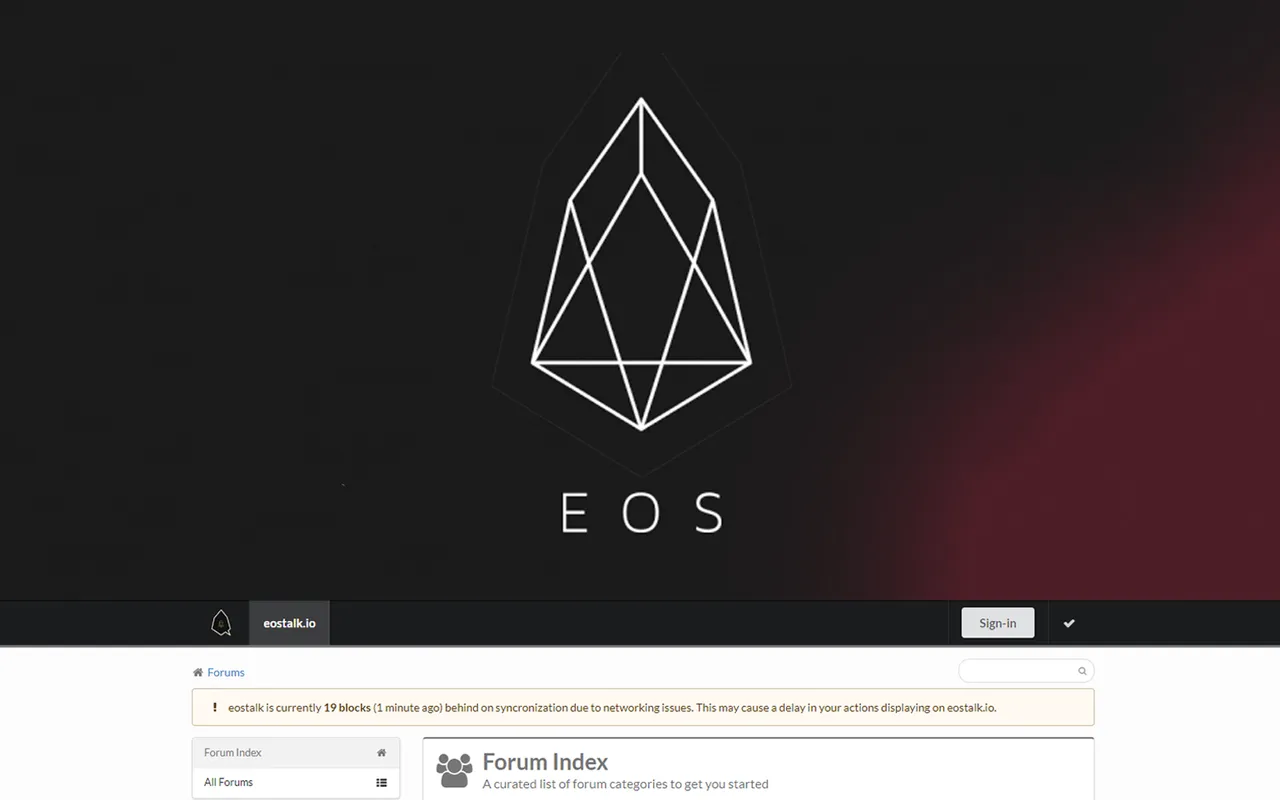Click the Sign-in button

tap(997, 623)
